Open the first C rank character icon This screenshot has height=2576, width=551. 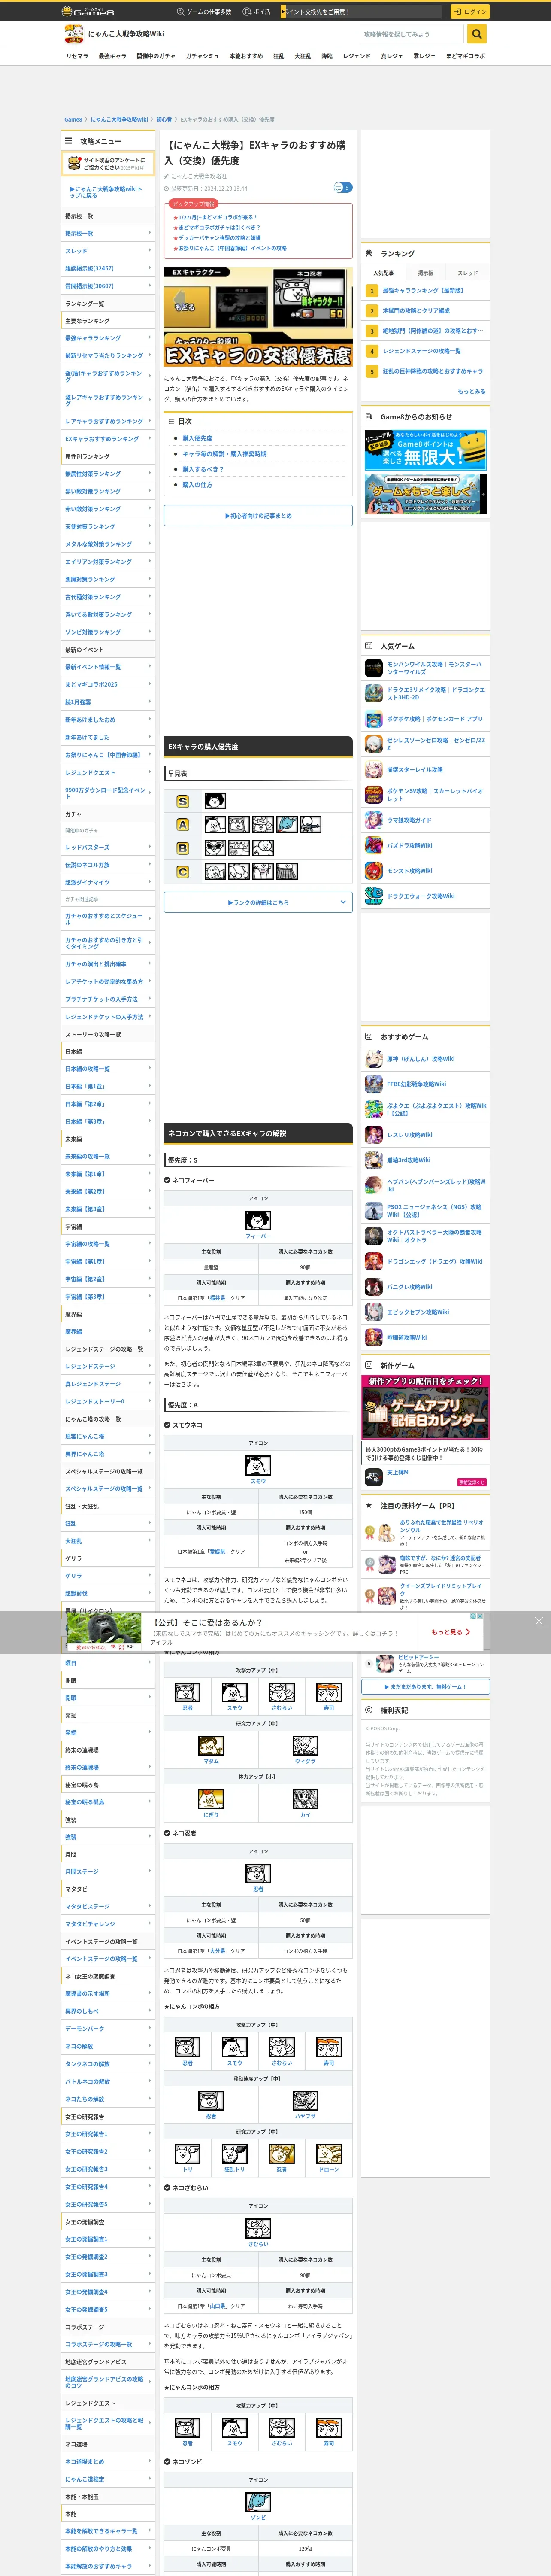tap(214, 871)
